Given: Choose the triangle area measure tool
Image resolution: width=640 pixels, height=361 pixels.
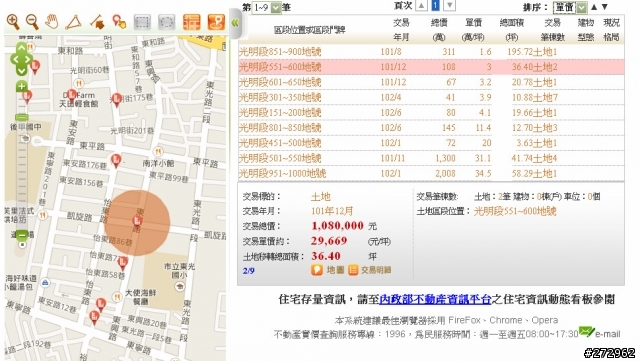Looking at the screenshot, I should (74, 22).
